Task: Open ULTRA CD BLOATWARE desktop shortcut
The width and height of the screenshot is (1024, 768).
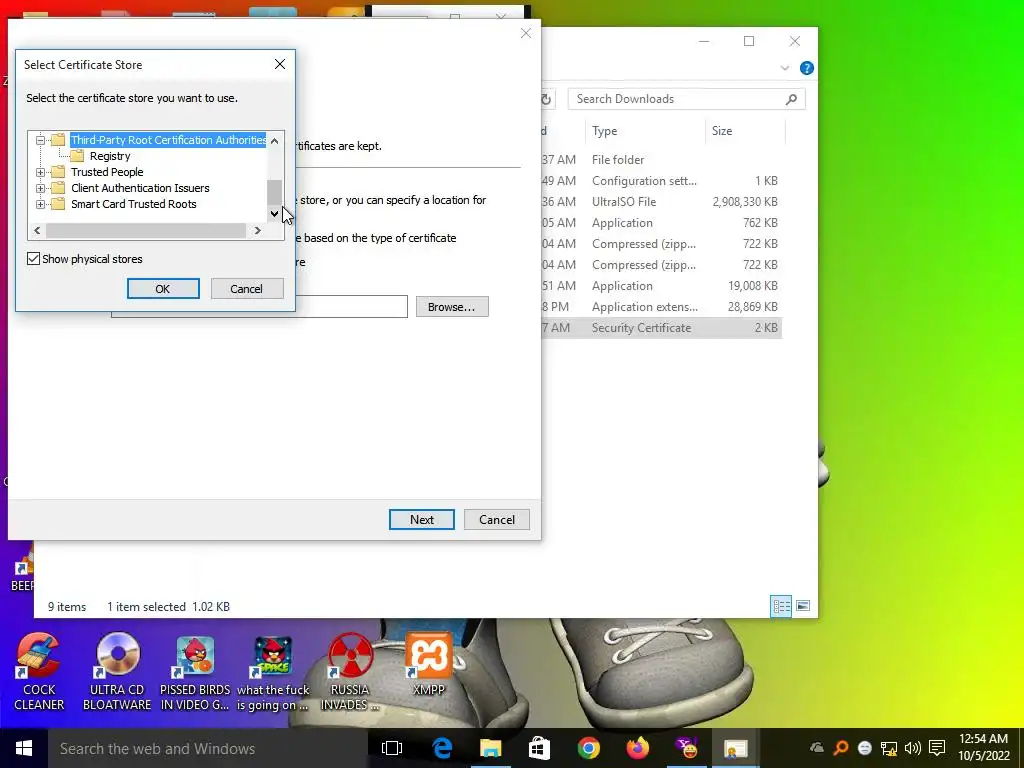Action: point(117,673)
